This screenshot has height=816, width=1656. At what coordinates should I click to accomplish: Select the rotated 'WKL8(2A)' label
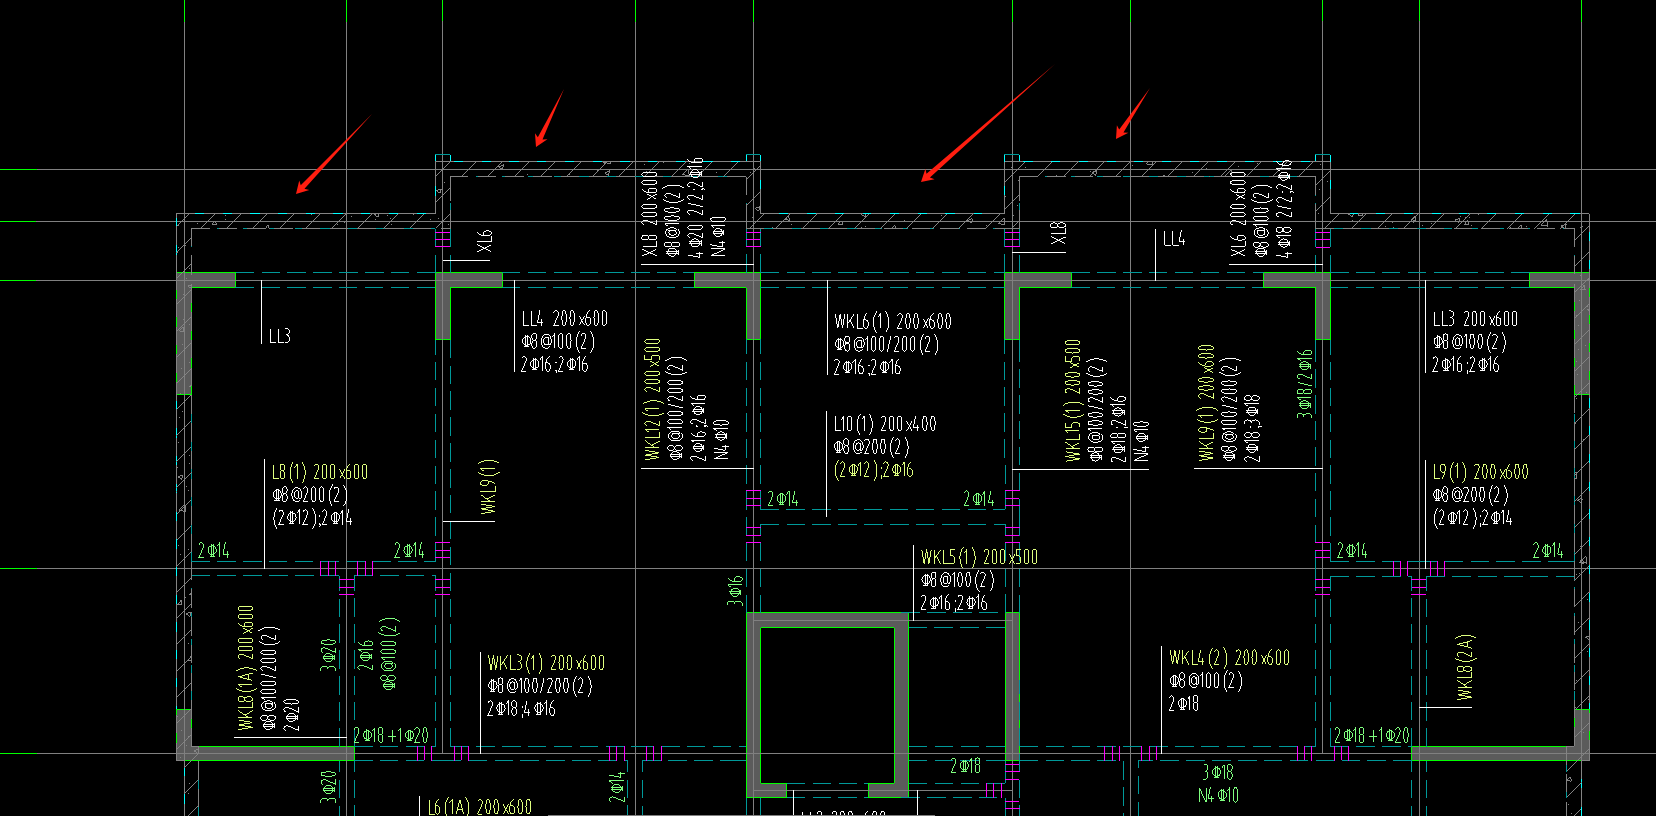1465,667
